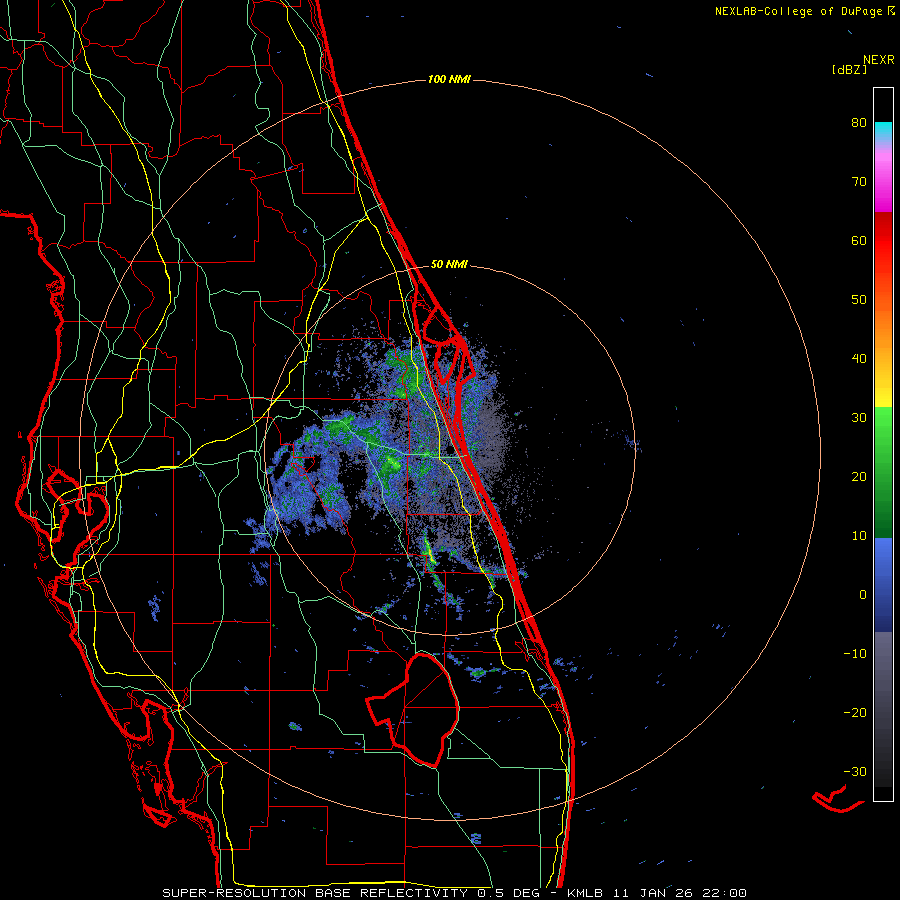Click the 50 NMI range ring label
Screen dimensions: 900x900
pos(449,265)
